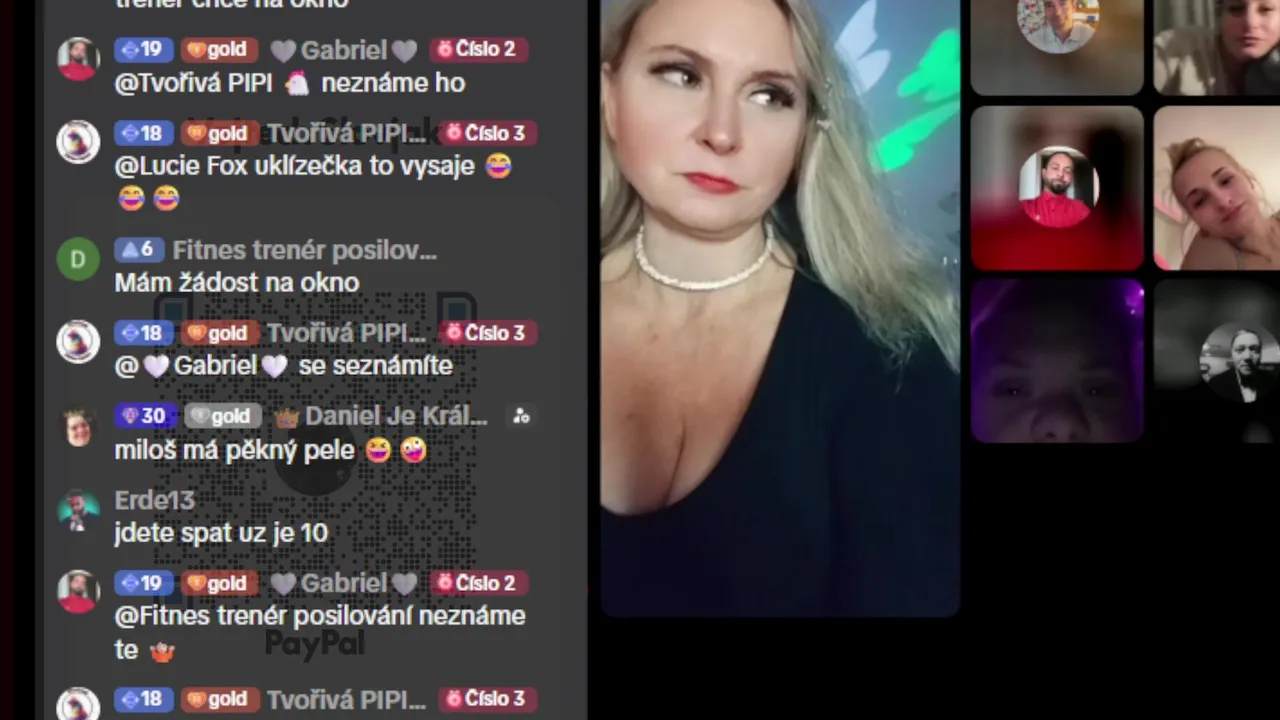Select the black-and-white man guest thumbnail
This screenshot has height=720, width=1280.
[x=1217, y=360]
